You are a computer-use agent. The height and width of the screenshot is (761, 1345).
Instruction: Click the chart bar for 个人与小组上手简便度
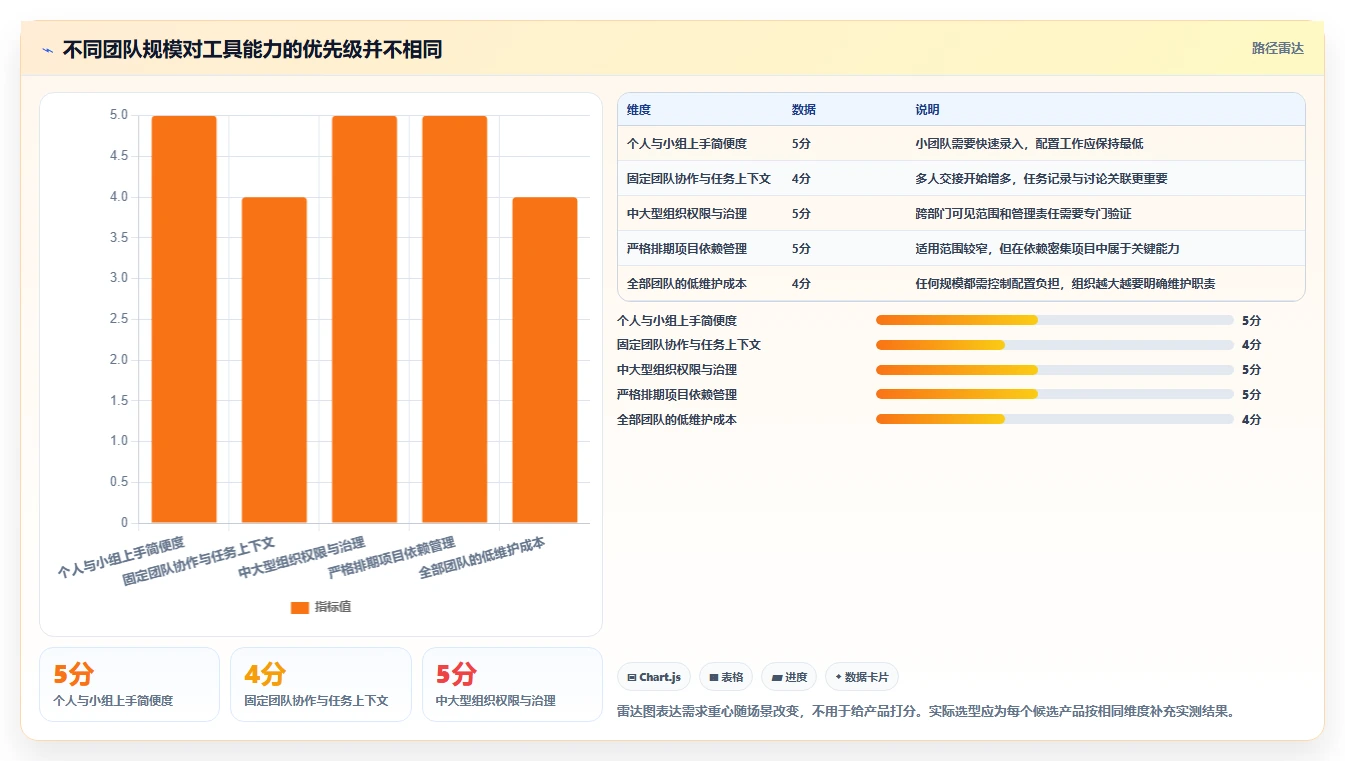tap(184, 319)
